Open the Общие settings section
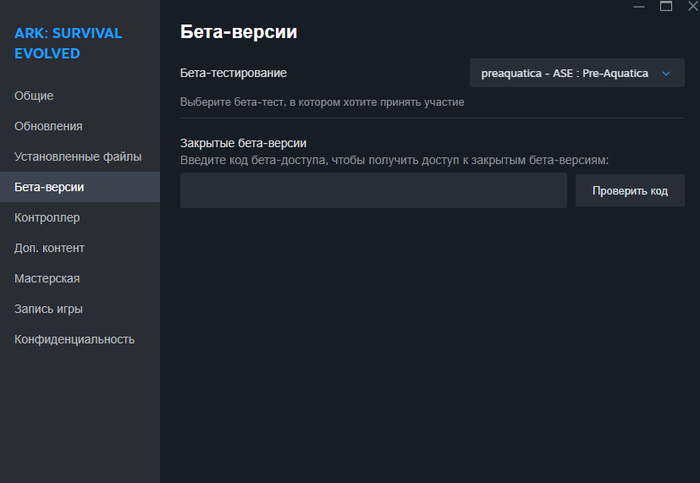Viewport: 700px width, 483px height. [80, 96]
